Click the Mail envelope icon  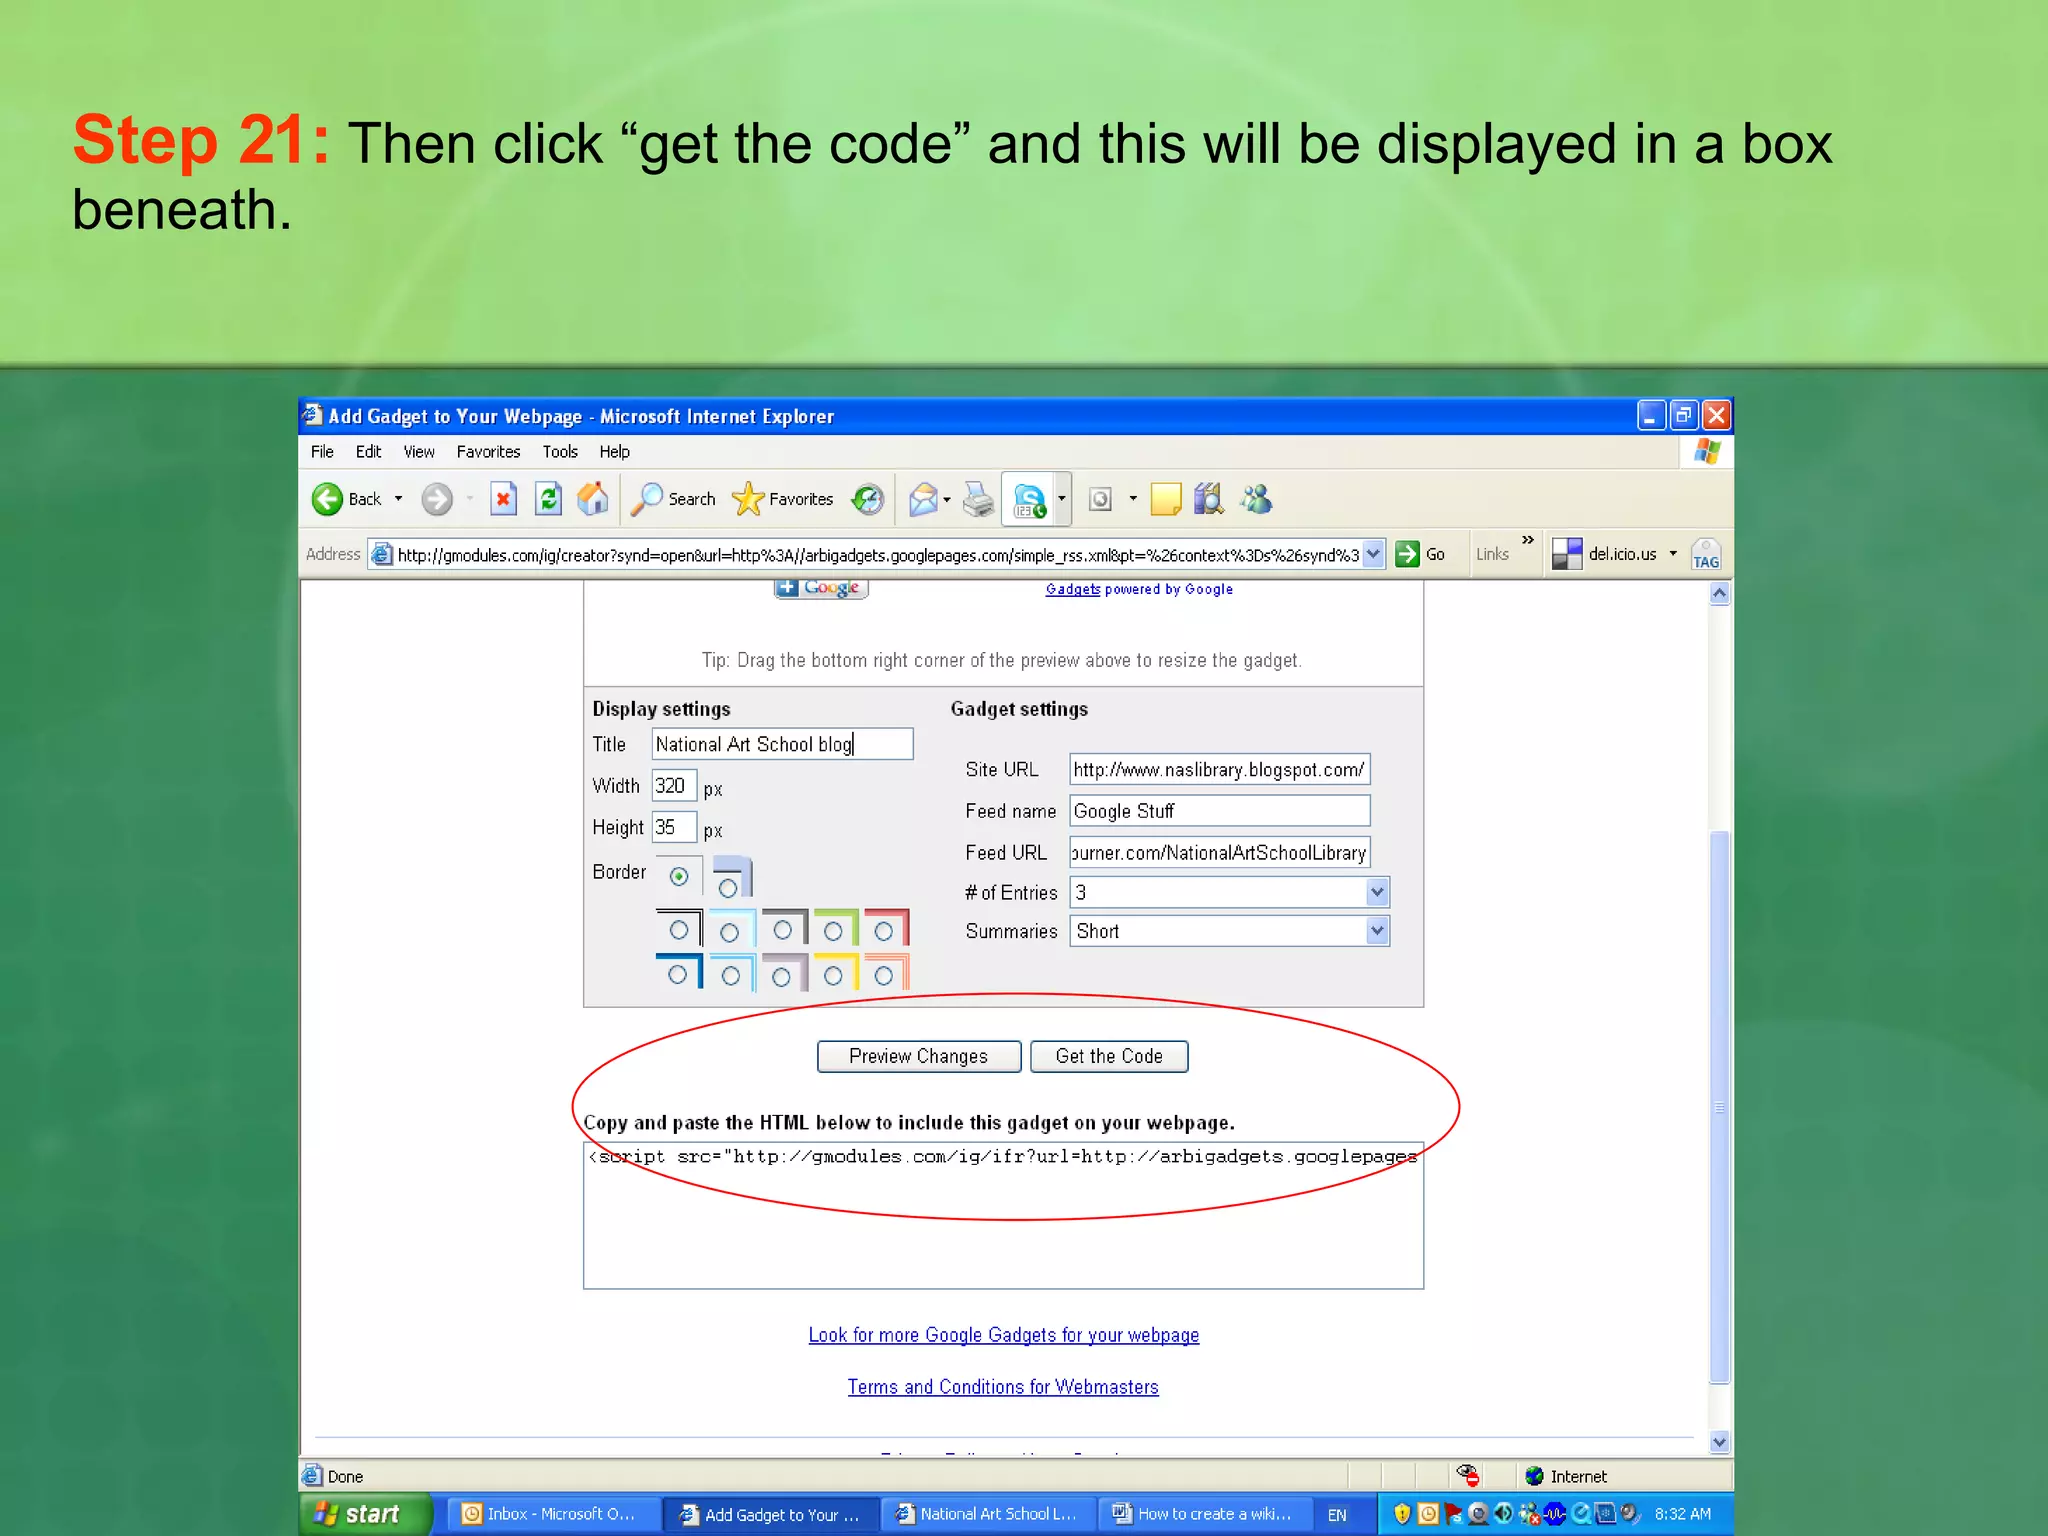[923, 499]
